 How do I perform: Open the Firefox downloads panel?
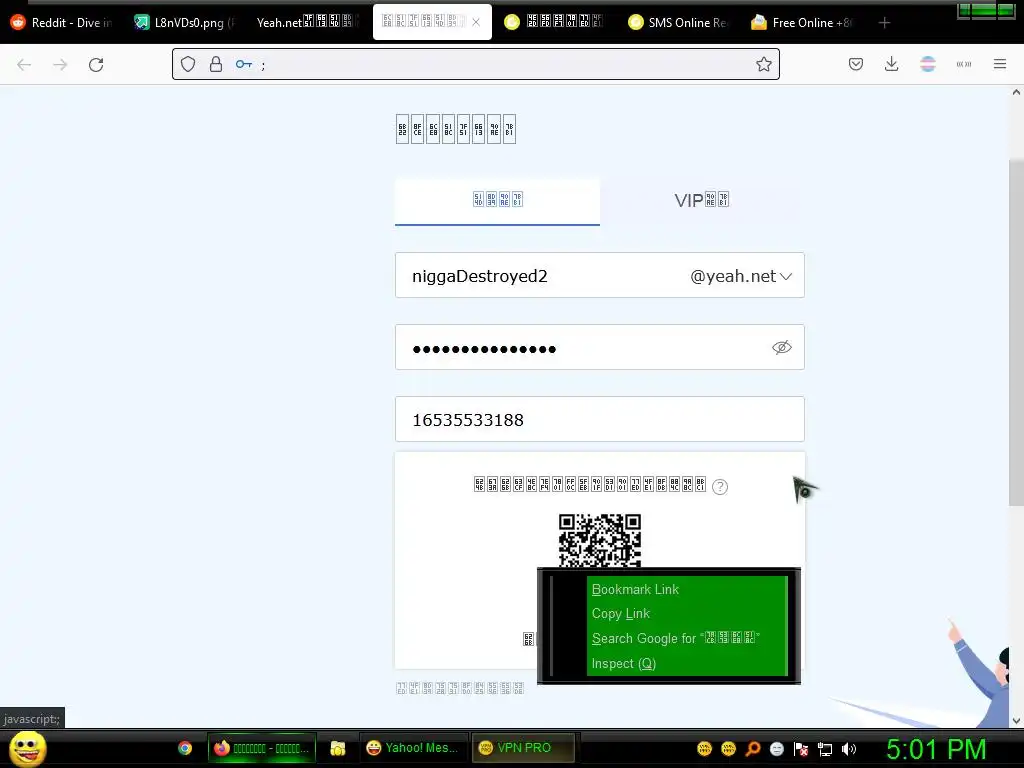pos(891,64)
